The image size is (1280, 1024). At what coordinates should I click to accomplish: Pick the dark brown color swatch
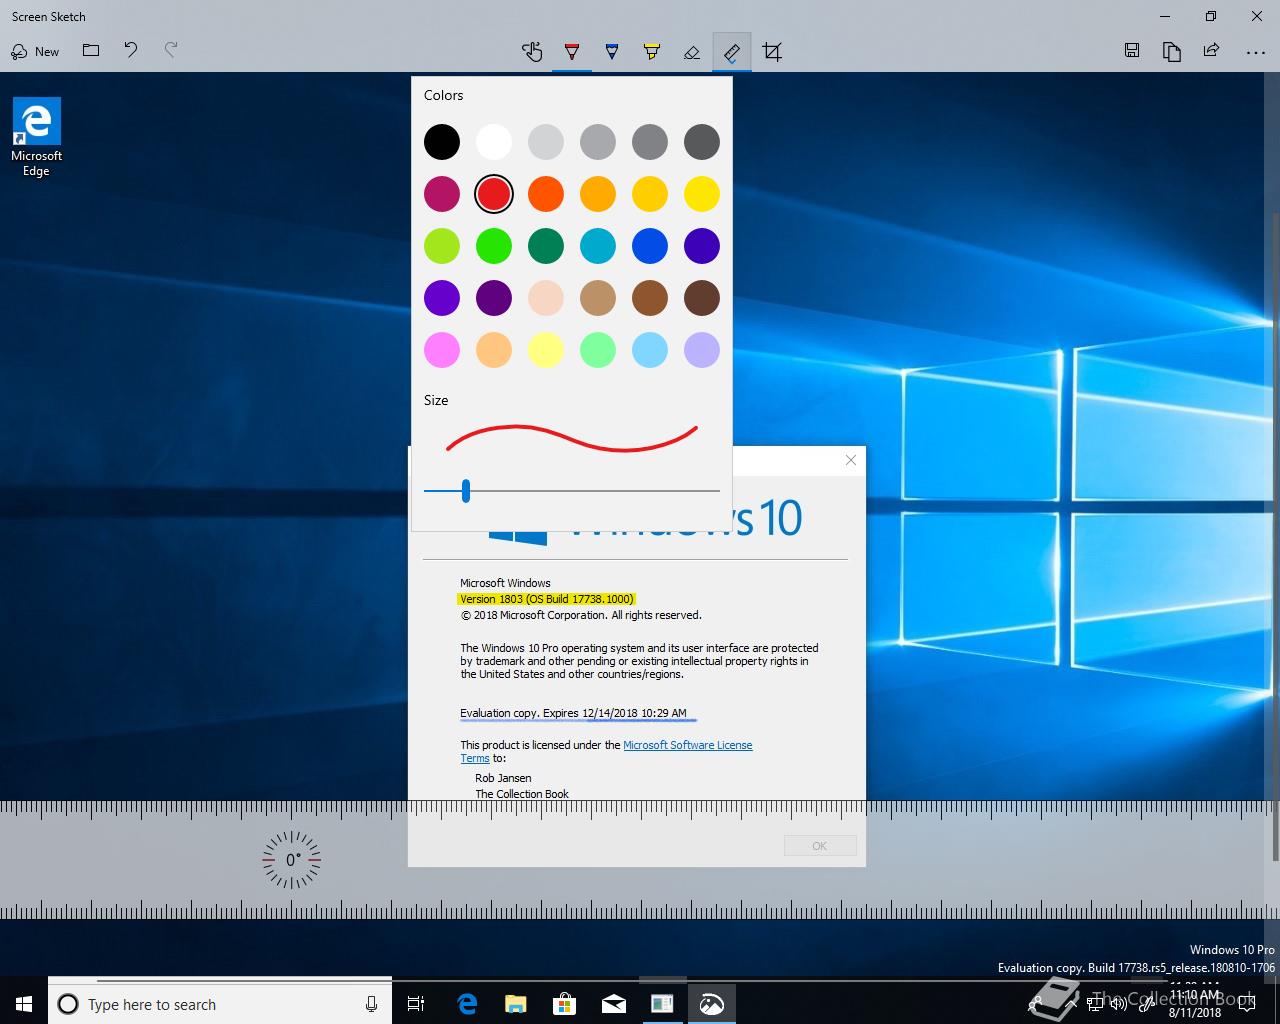pyautogui.click(x=702, y=298)
